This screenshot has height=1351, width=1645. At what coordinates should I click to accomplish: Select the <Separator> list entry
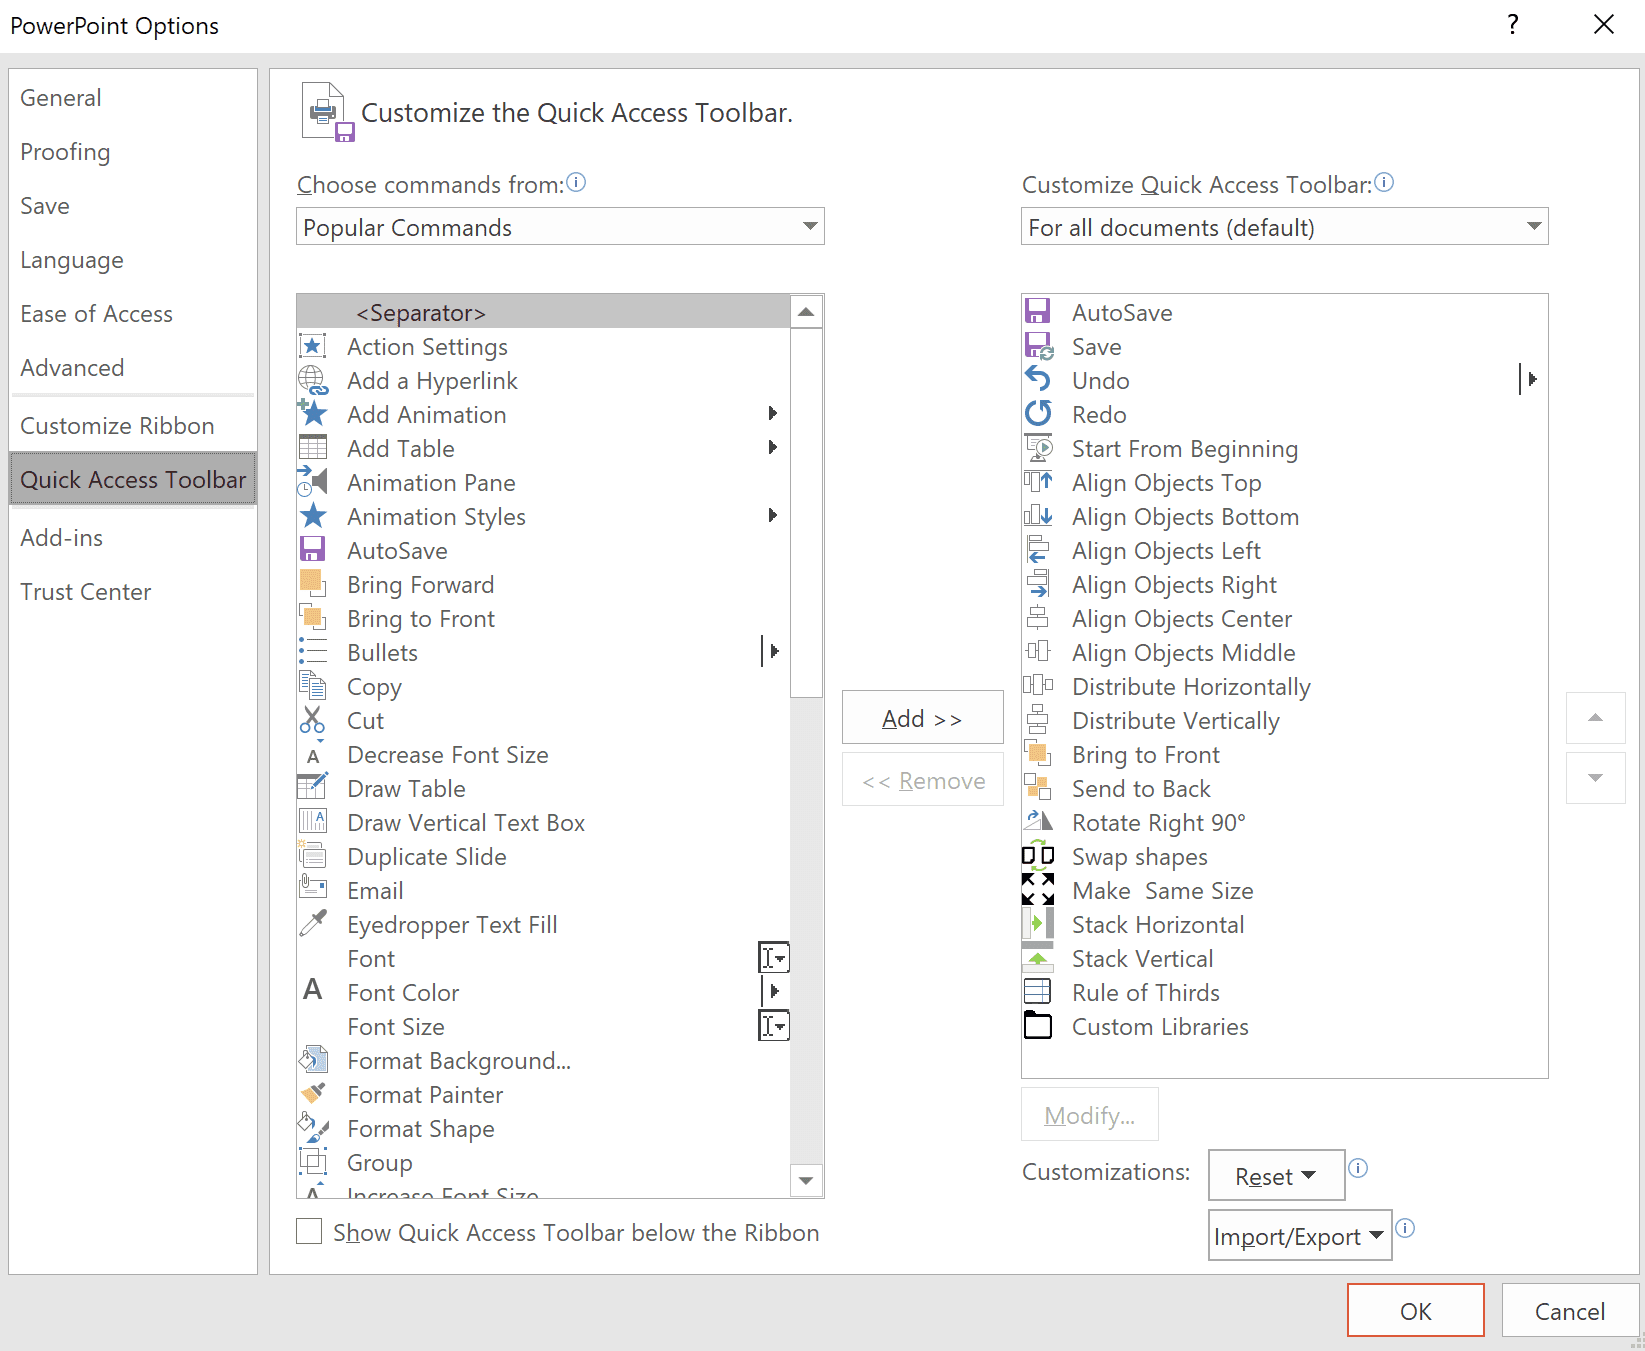click(x=543, y=312)
